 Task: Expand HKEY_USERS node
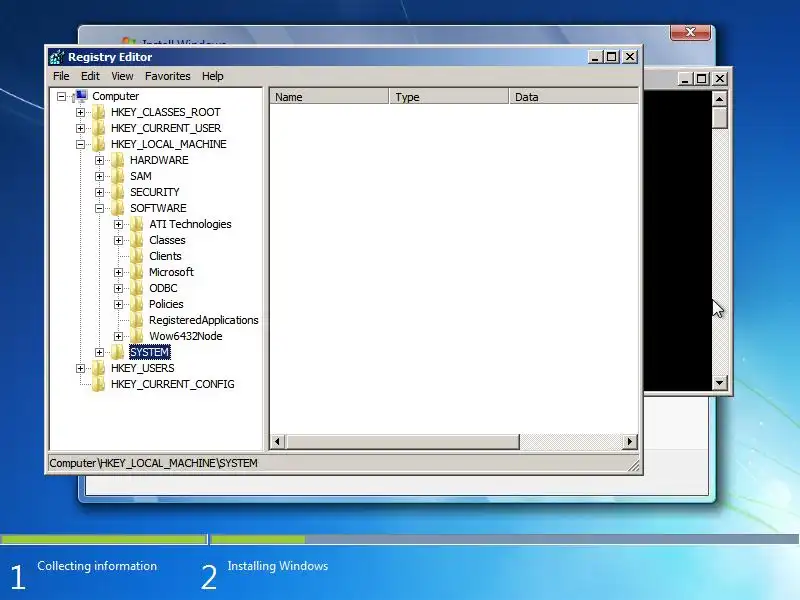80,368
